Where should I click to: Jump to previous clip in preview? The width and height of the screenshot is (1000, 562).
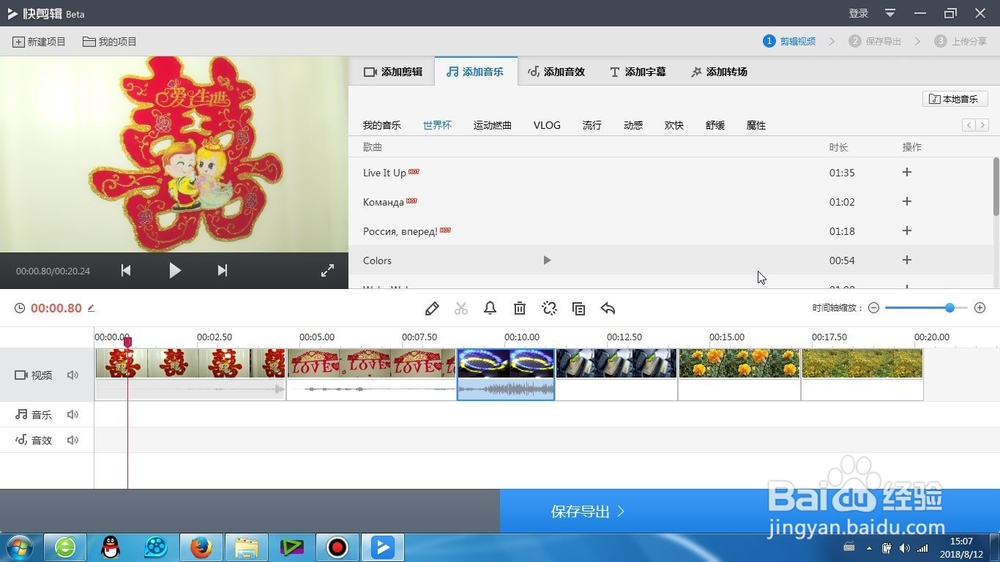coord(126,270)
